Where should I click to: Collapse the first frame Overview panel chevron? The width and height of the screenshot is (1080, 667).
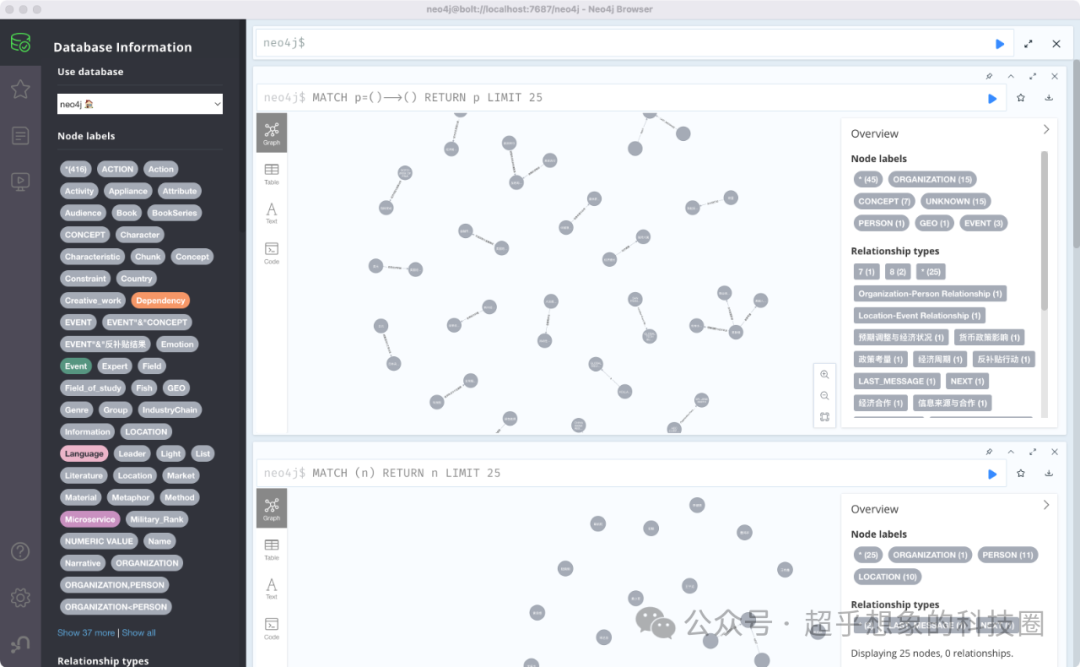1046,130
